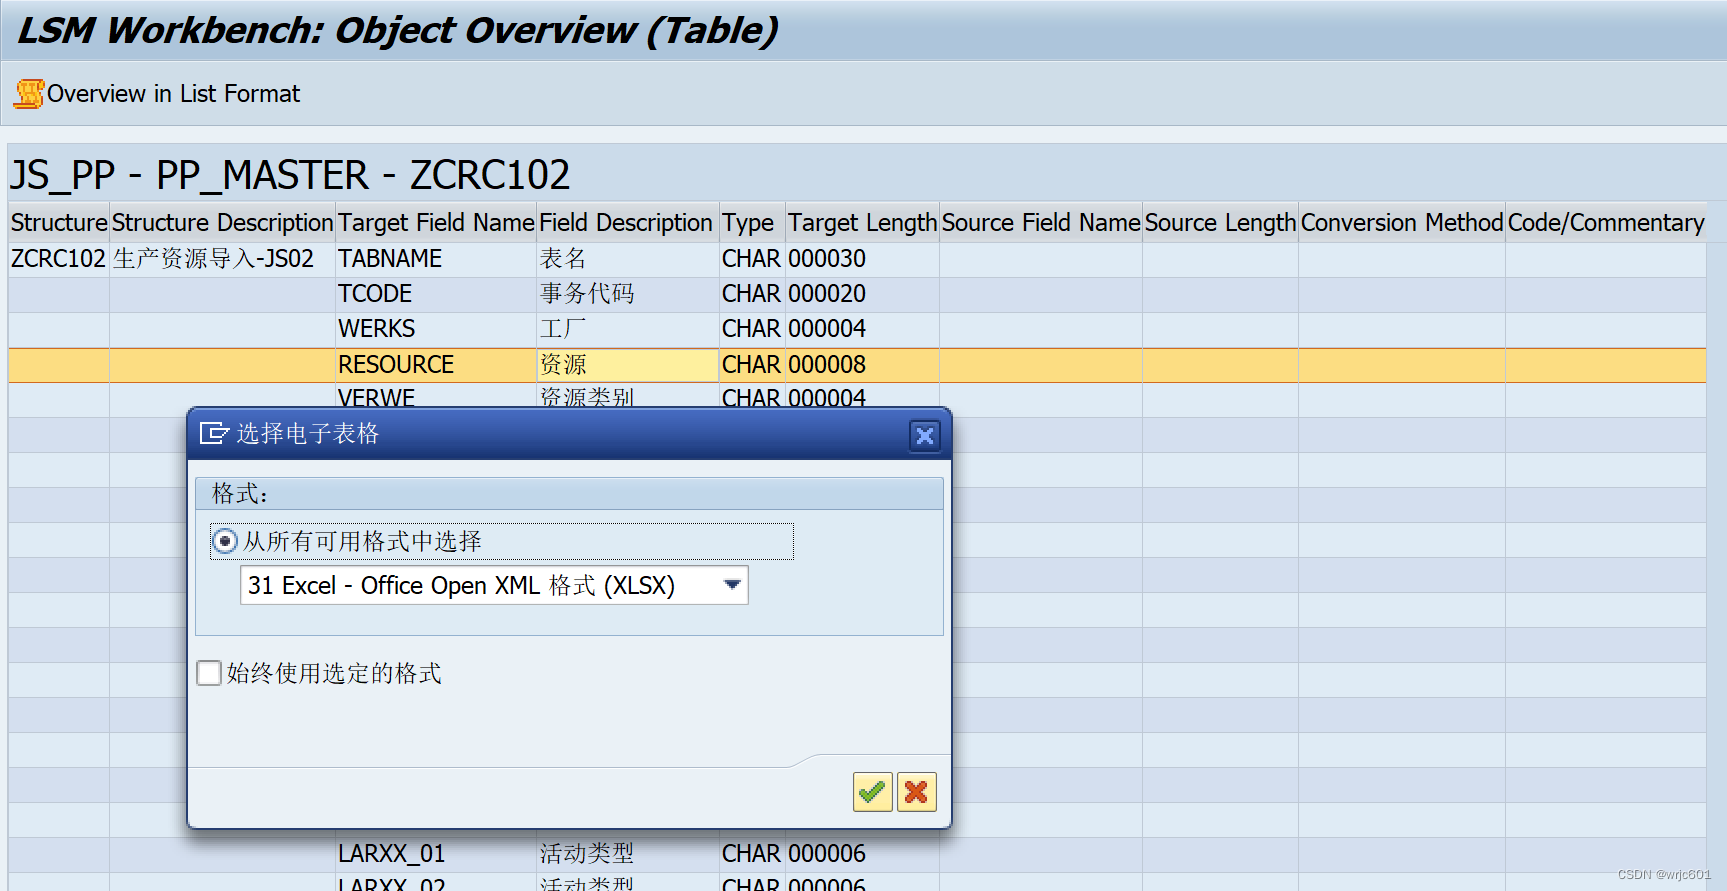Click the dialog title icon beside 选择电子表格

[214, 433]
